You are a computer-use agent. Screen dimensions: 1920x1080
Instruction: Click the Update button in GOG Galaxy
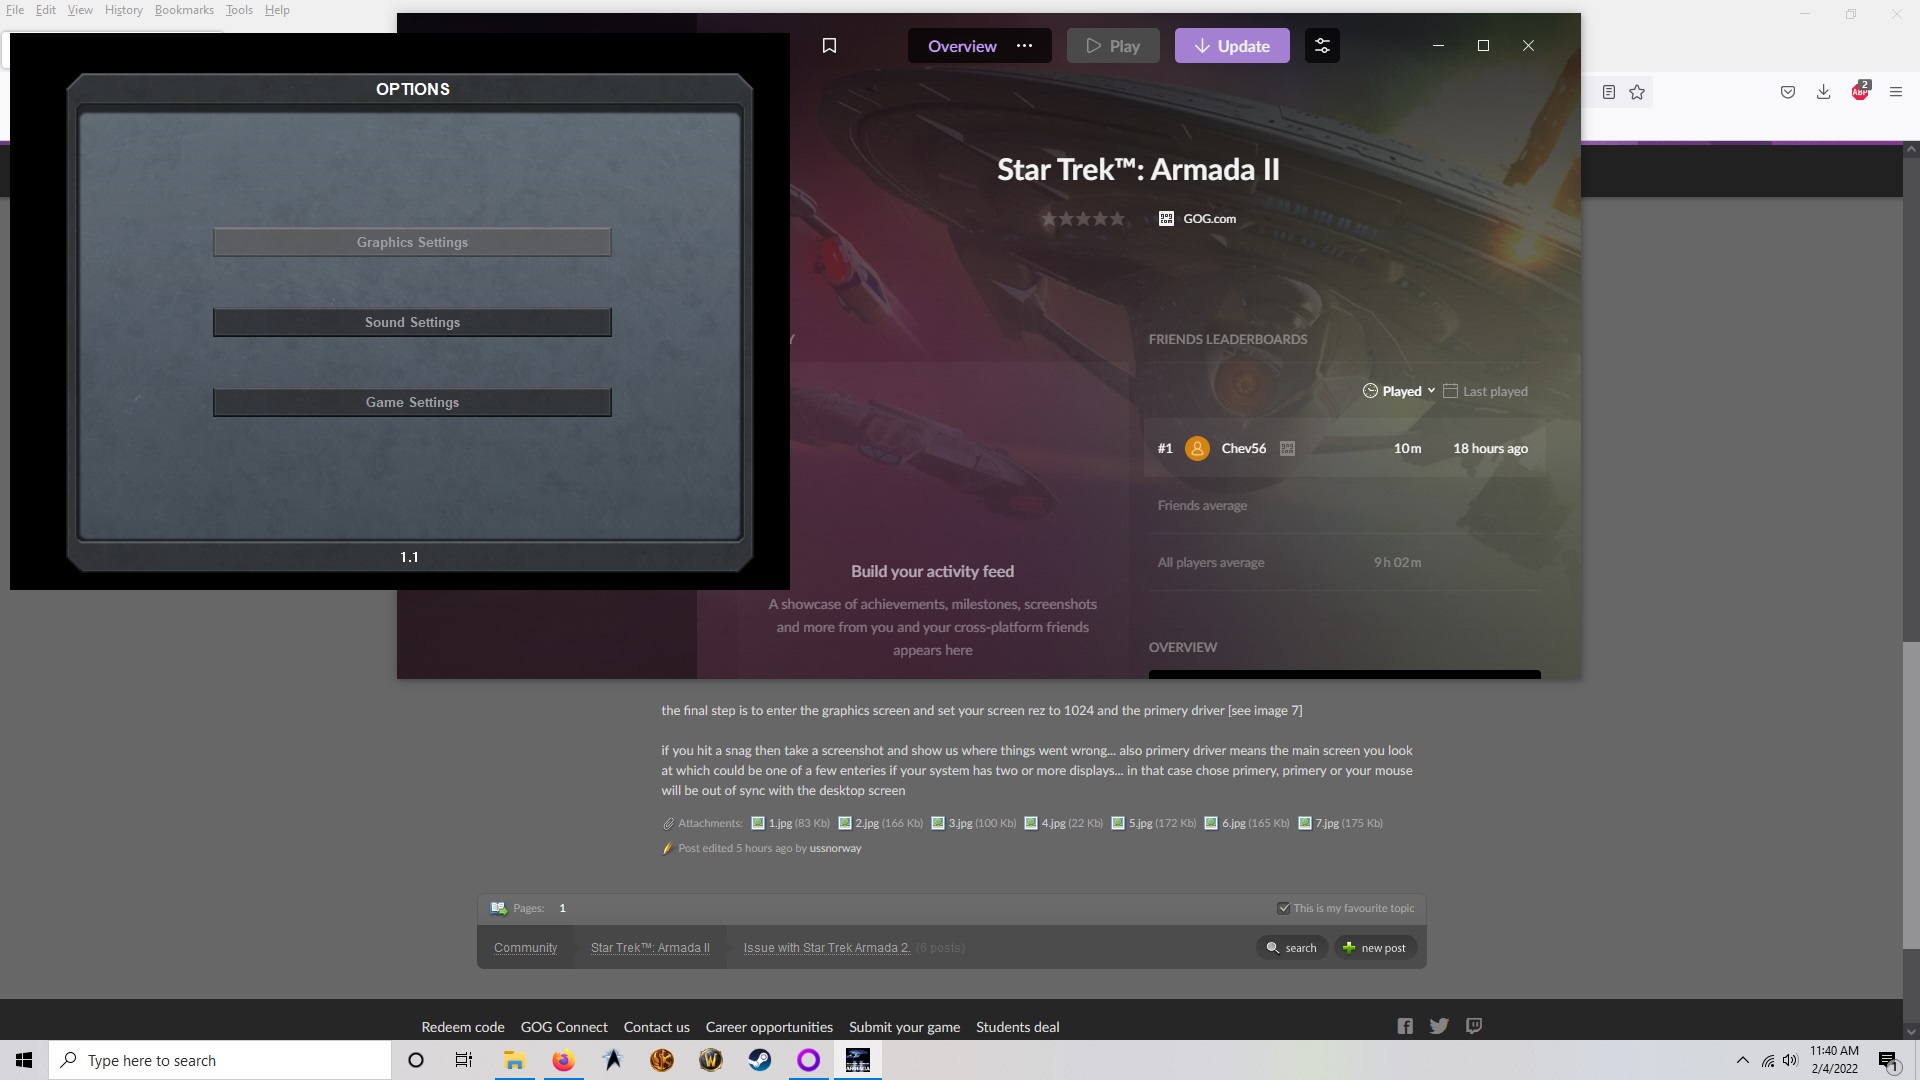point(1232,46)
